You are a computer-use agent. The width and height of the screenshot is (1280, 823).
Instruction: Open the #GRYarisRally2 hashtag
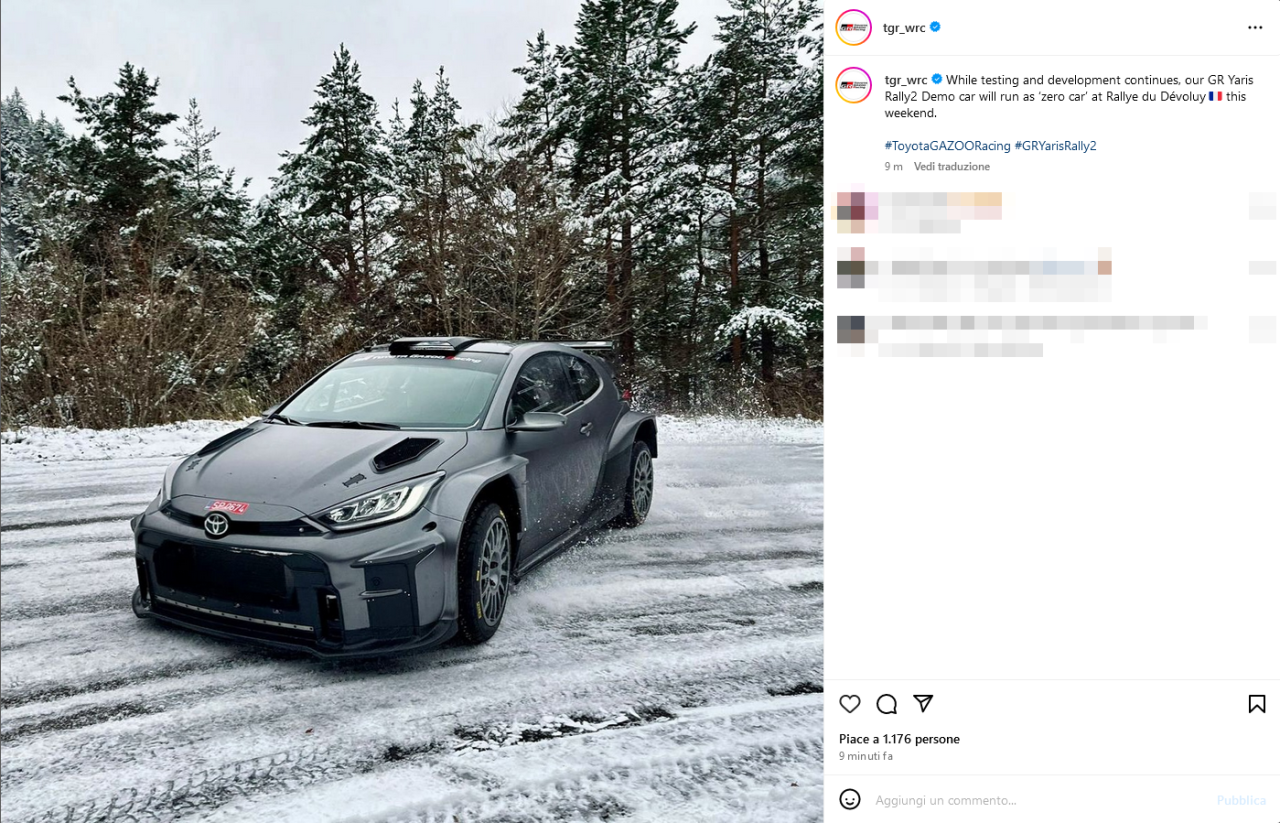(x=1055, y=146)
